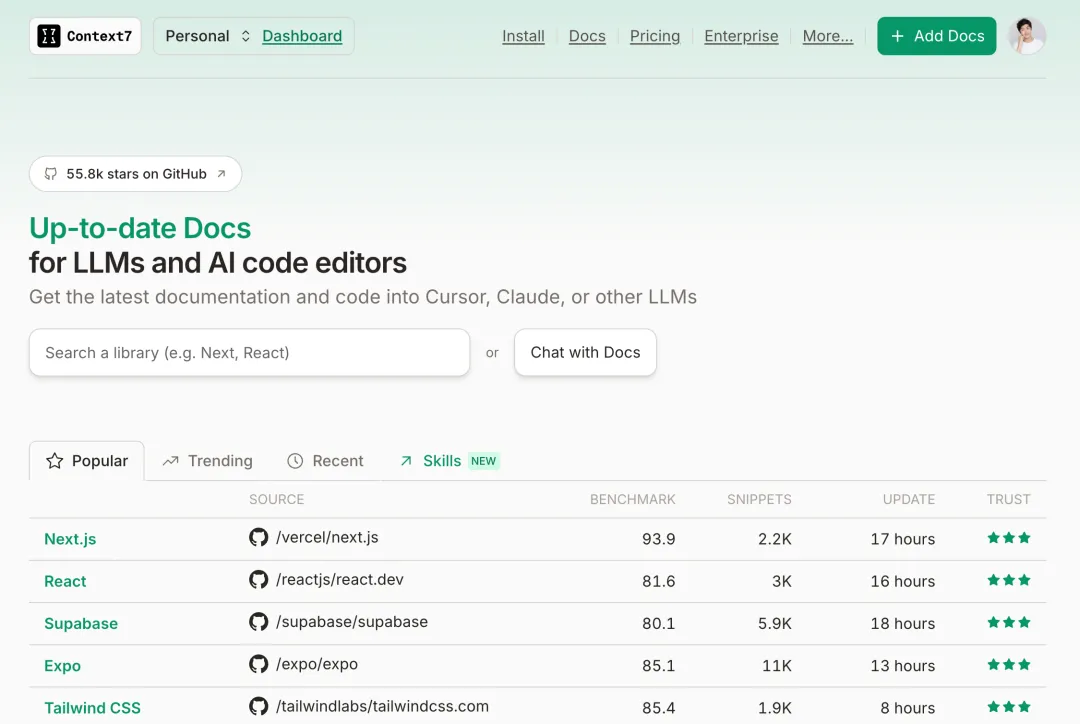This screenshot has height=724, width=1080.
Task: Click the trending arrow icon
Action: coord(170,461)
